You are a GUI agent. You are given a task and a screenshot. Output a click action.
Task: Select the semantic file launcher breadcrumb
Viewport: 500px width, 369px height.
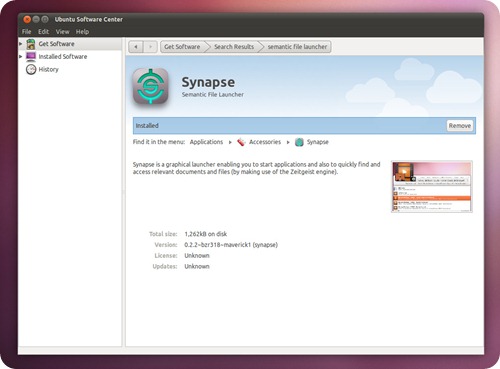coord(297,47)
